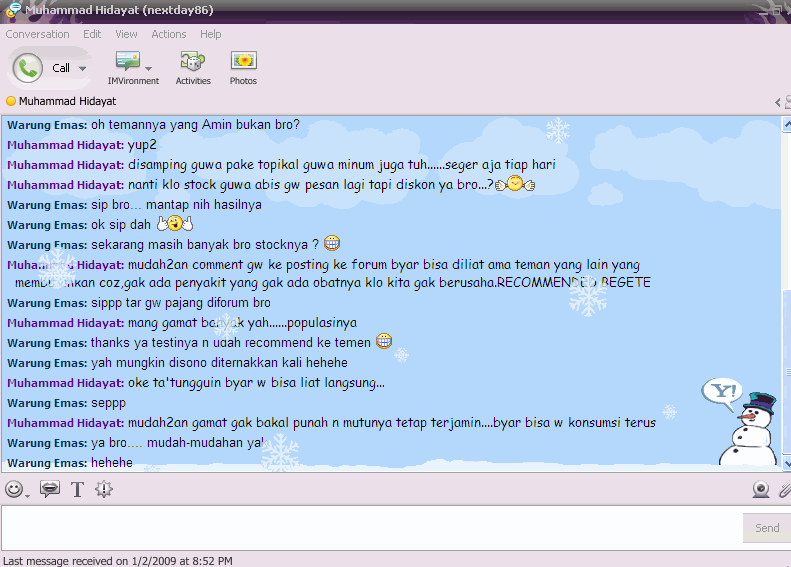Click 'sip bro... mantap nih hasilnya' message

click(x=176, y=205)
